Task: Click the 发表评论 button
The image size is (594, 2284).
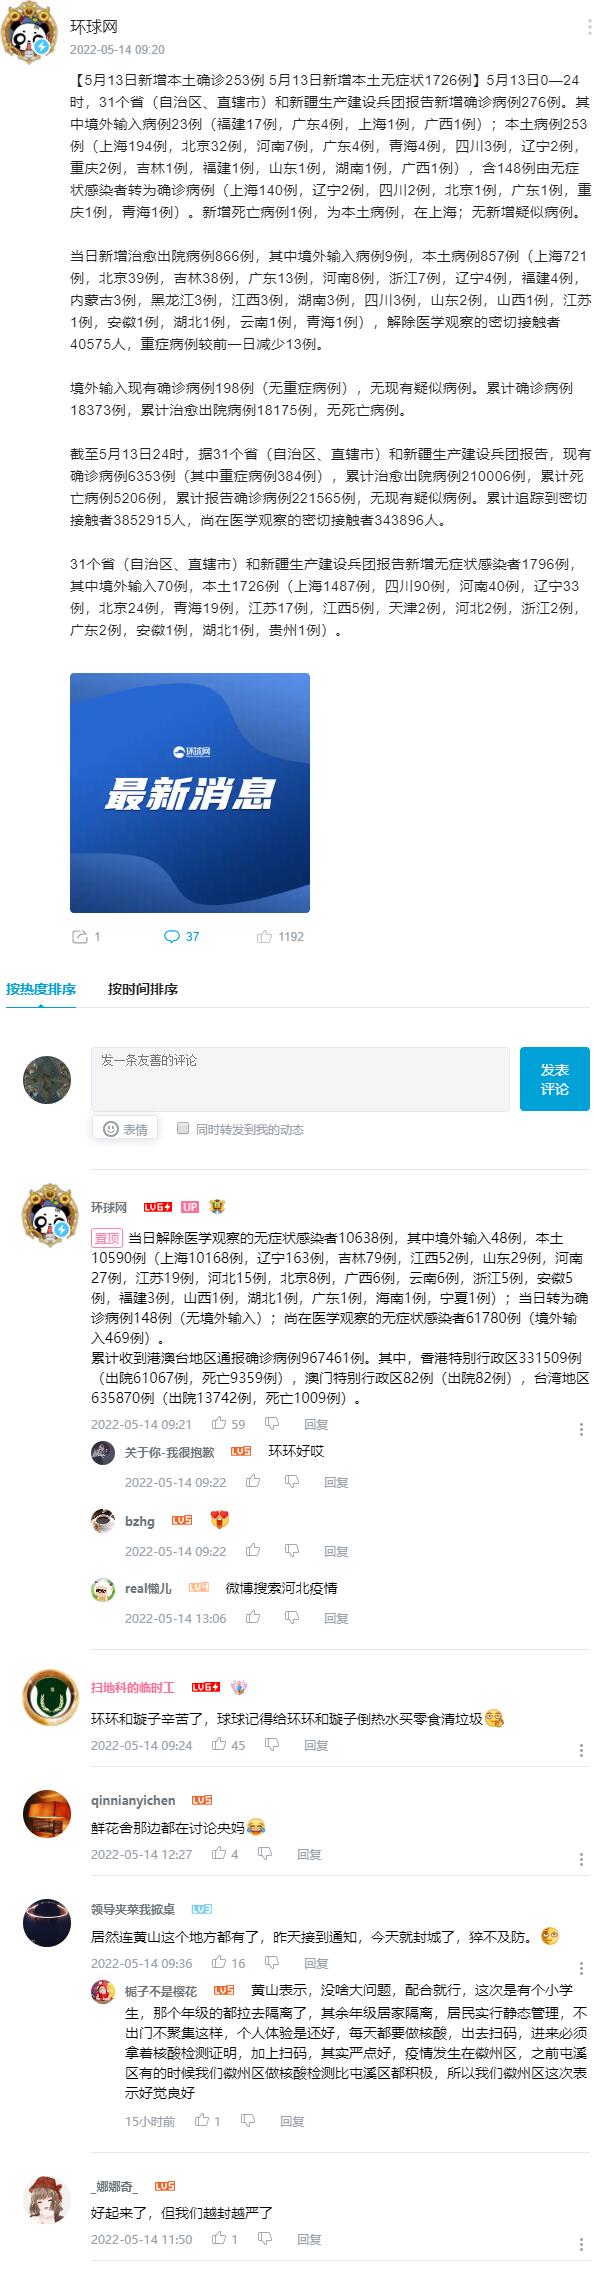Action: click(555, 1079)
